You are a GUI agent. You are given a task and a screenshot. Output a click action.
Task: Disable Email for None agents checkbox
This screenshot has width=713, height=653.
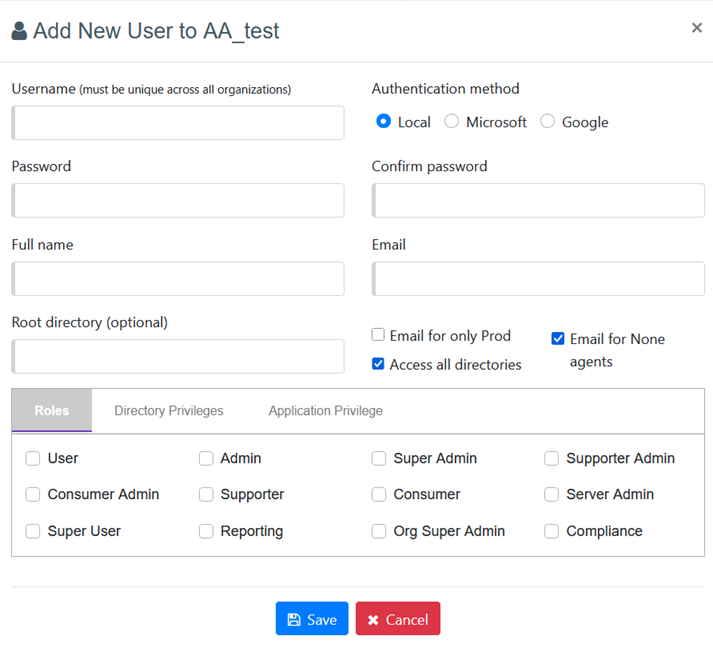click(x=558, y=339)
